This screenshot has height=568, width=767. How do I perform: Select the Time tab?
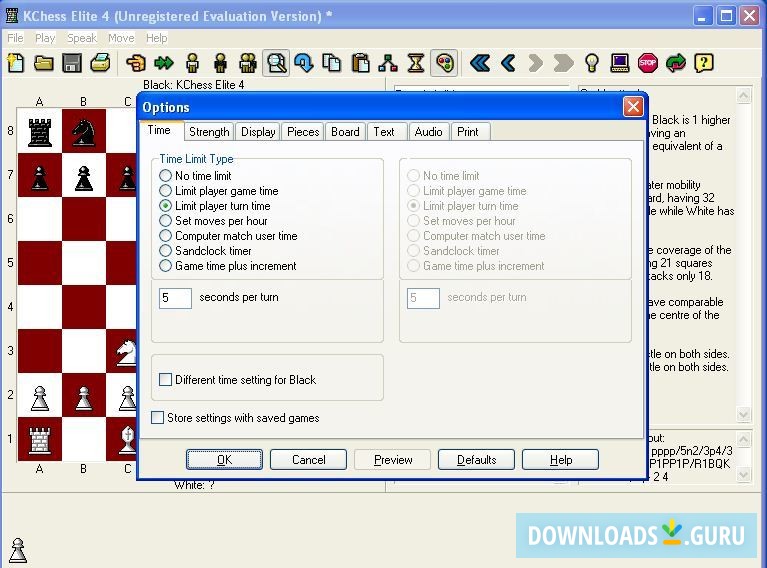(159, 131)
